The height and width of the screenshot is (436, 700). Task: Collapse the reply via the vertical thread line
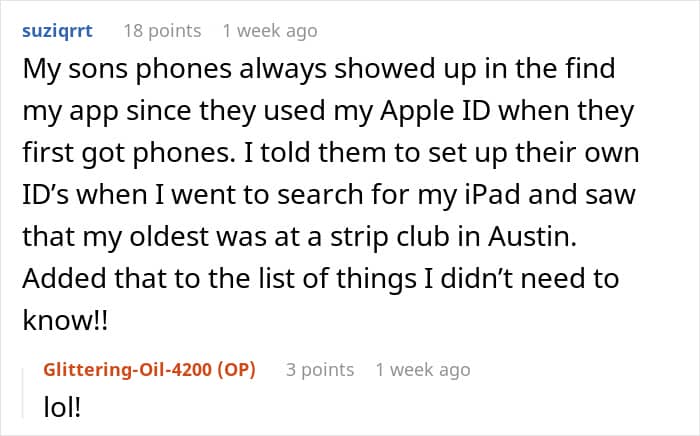tap(23, 393)
